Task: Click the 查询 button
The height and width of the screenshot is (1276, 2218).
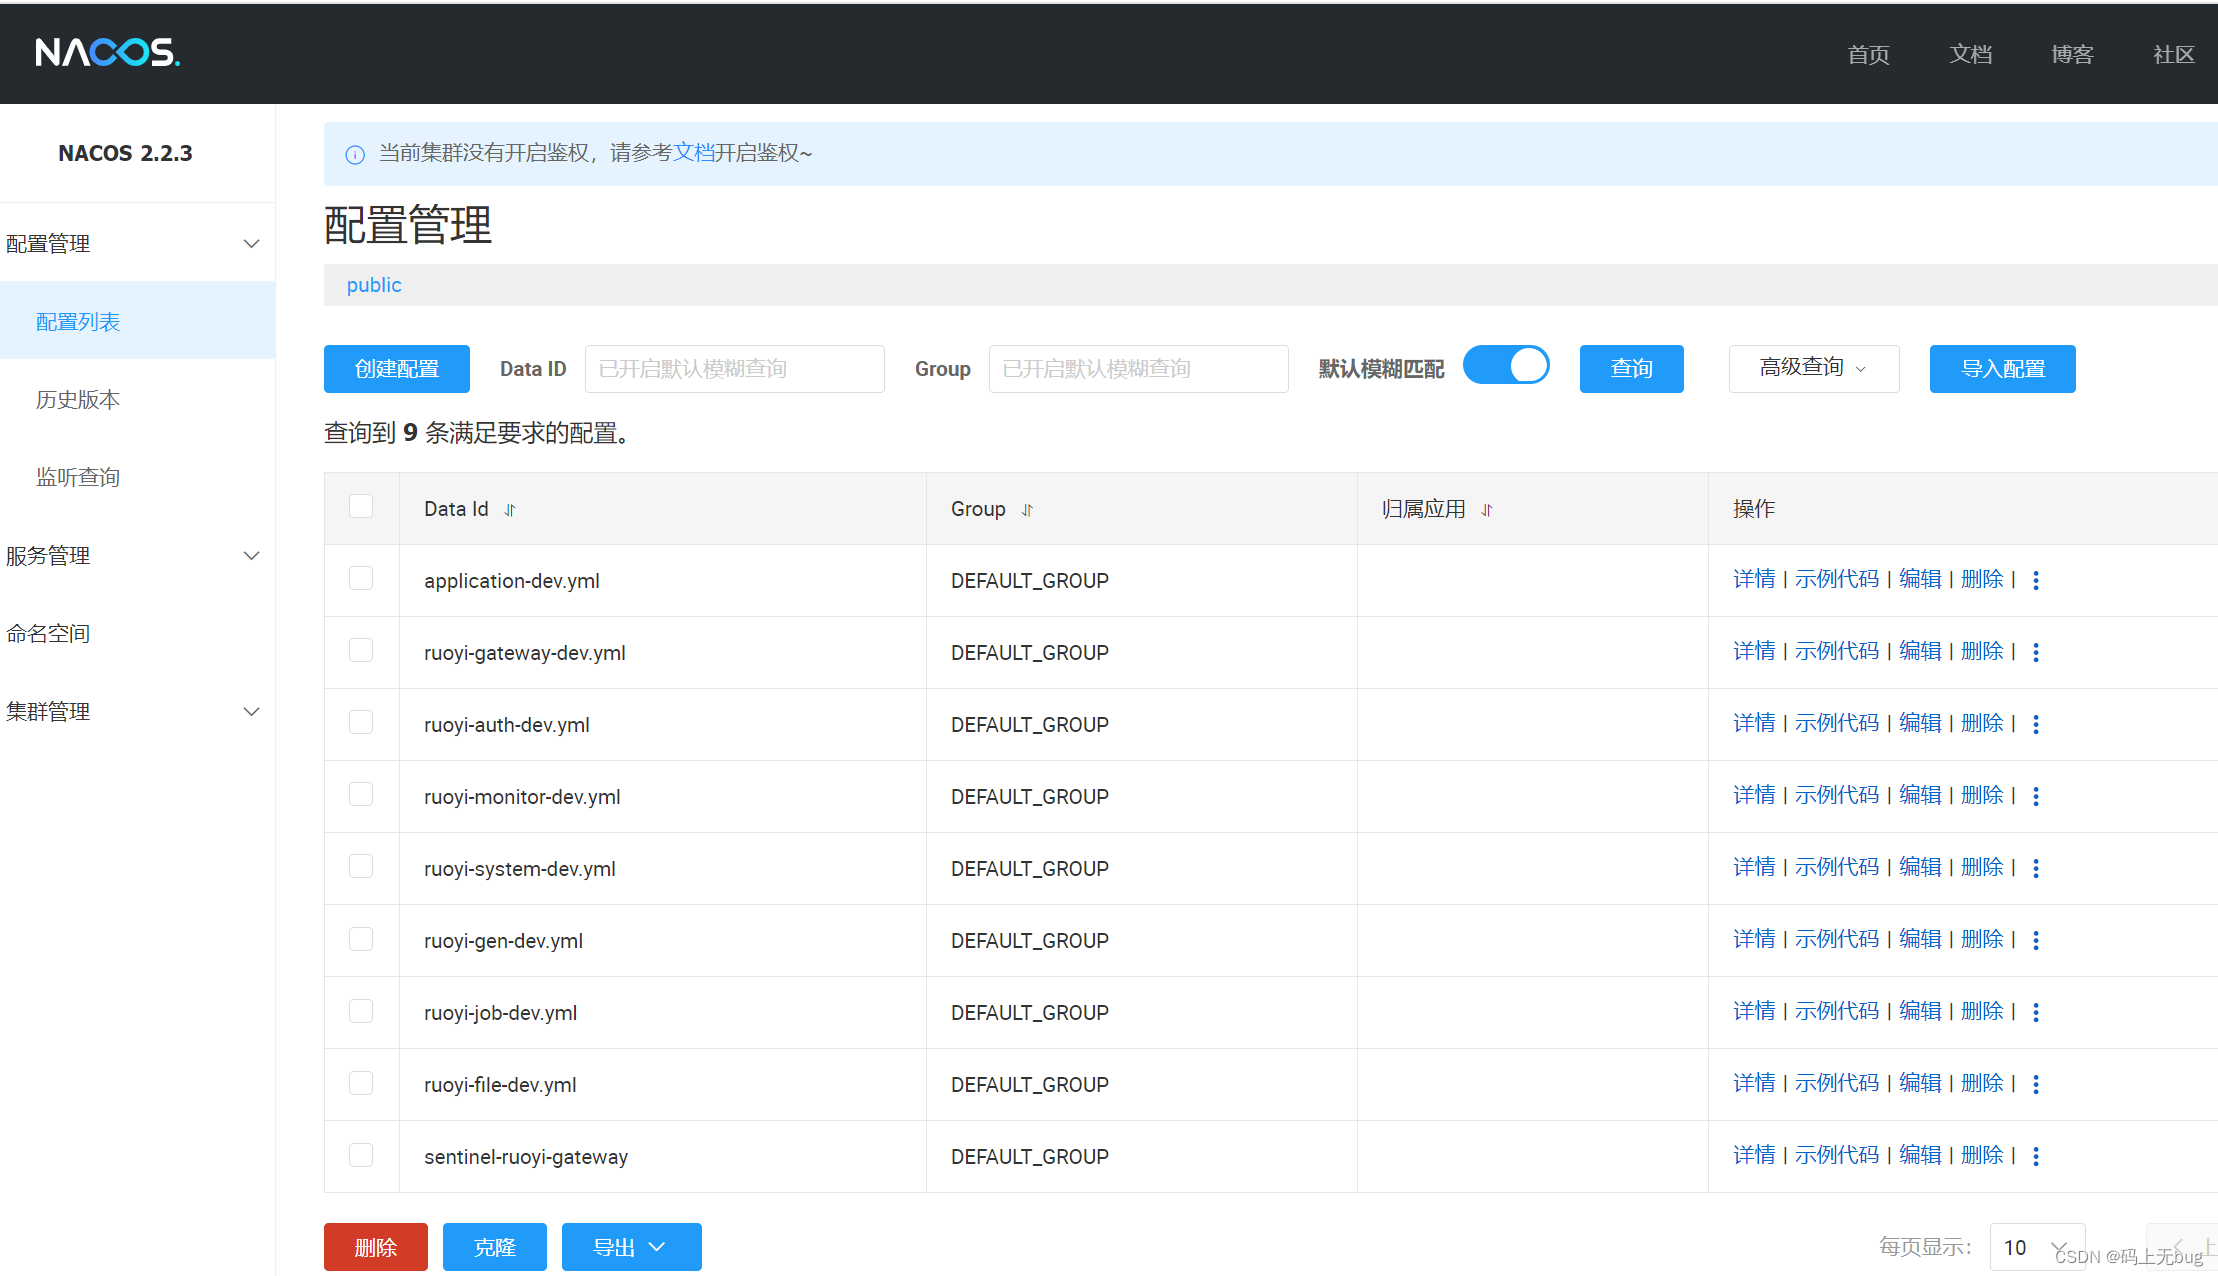Action: (x=1632, y=369)
